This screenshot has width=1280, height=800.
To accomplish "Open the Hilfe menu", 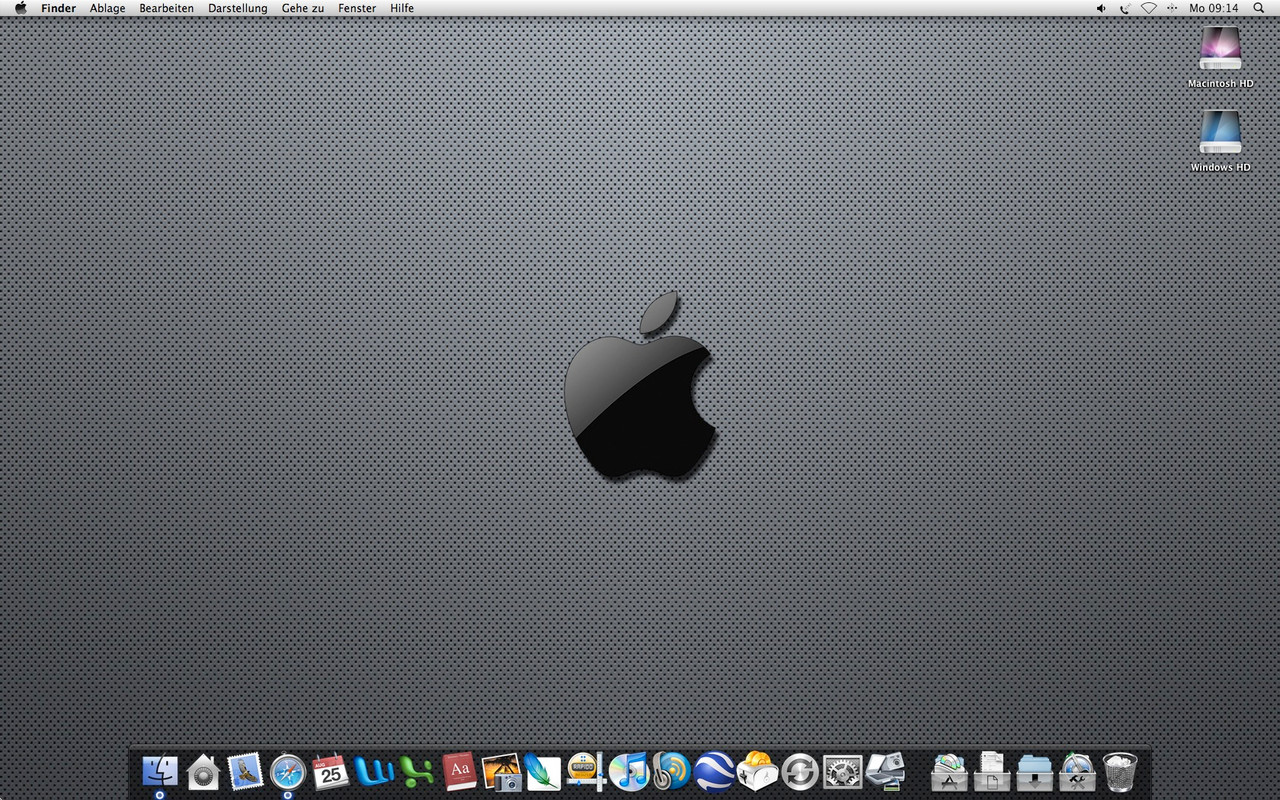I will click(x=402, y=8).
